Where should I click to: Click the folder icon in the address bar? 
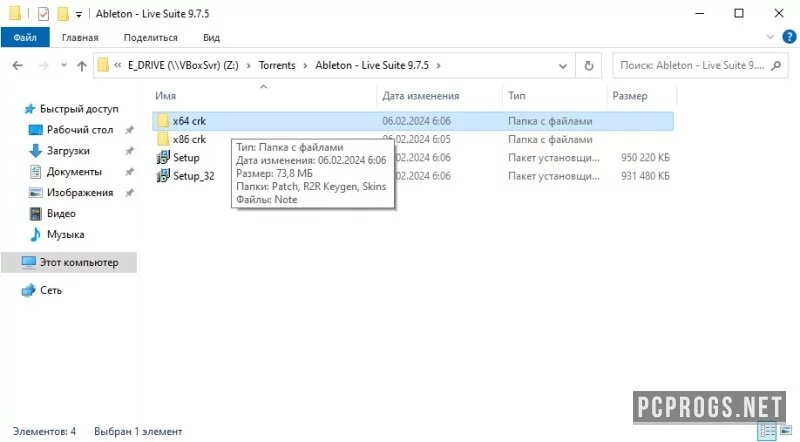[x=103, y=65]
